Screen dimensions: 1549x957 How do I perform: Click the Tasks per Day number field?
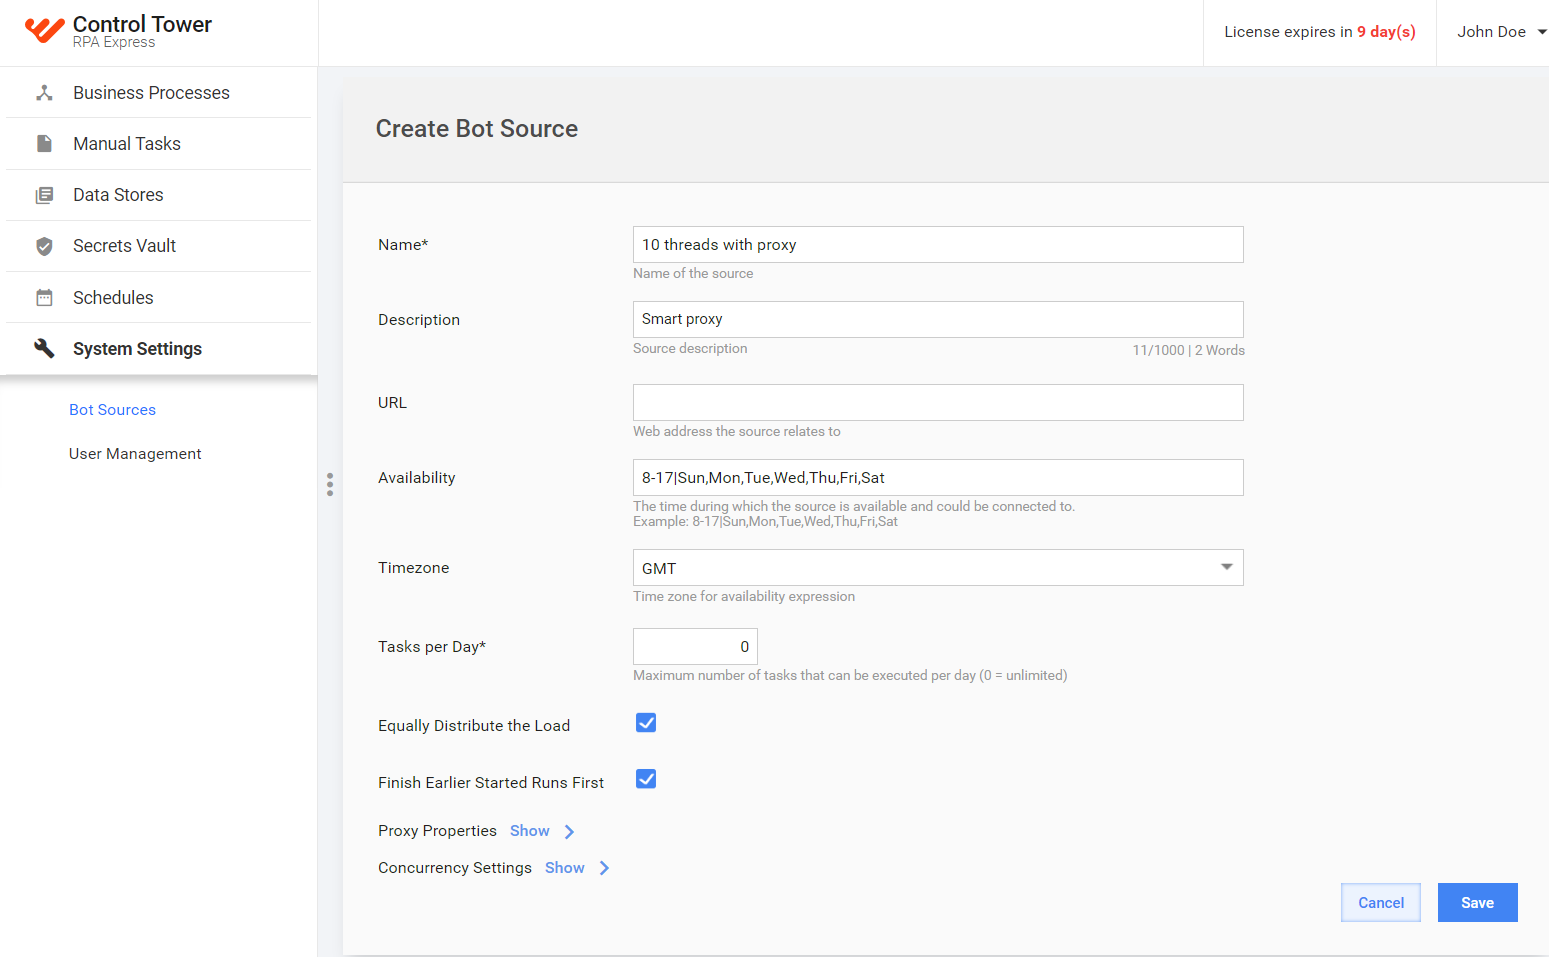click(x=695, y=647)
